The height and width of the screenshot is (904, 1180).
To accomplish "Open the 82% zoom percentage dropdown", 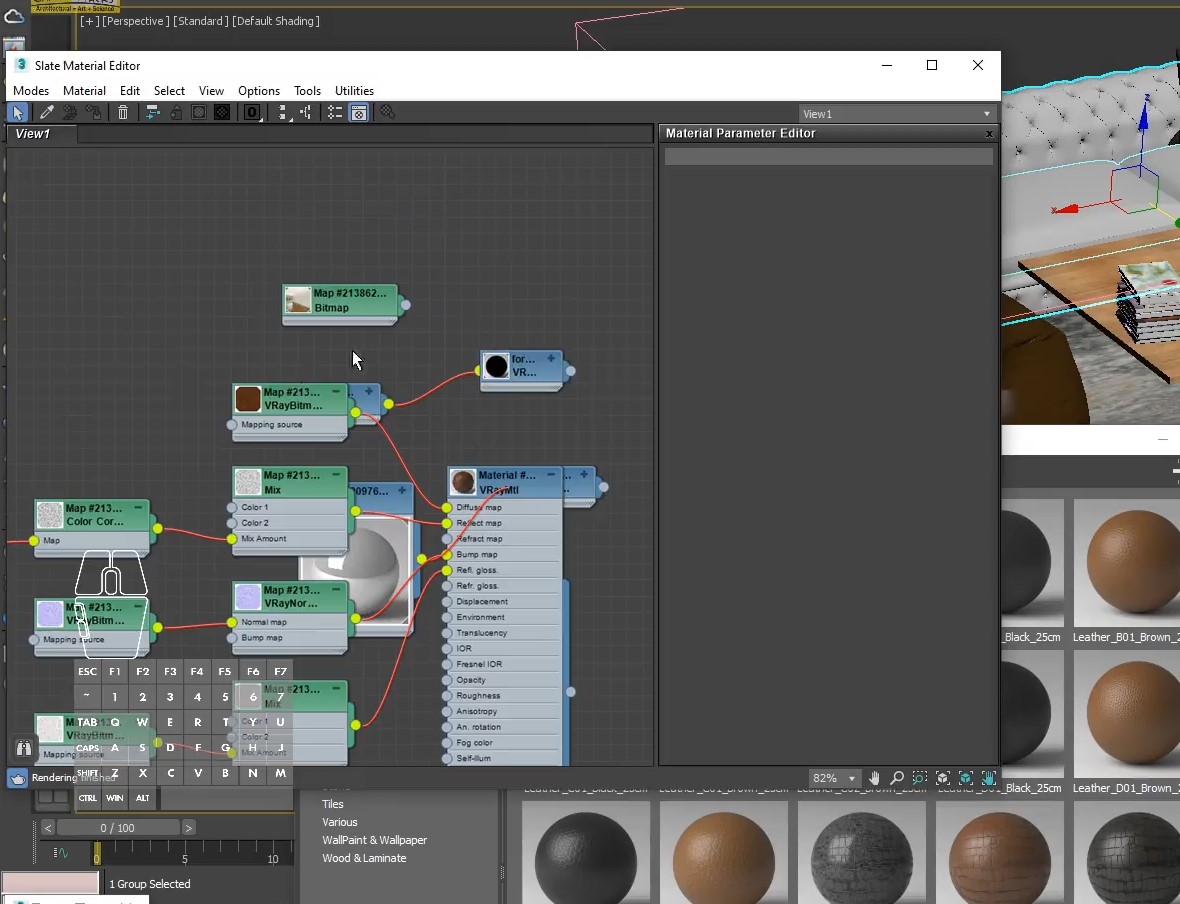I will [834, 778].
